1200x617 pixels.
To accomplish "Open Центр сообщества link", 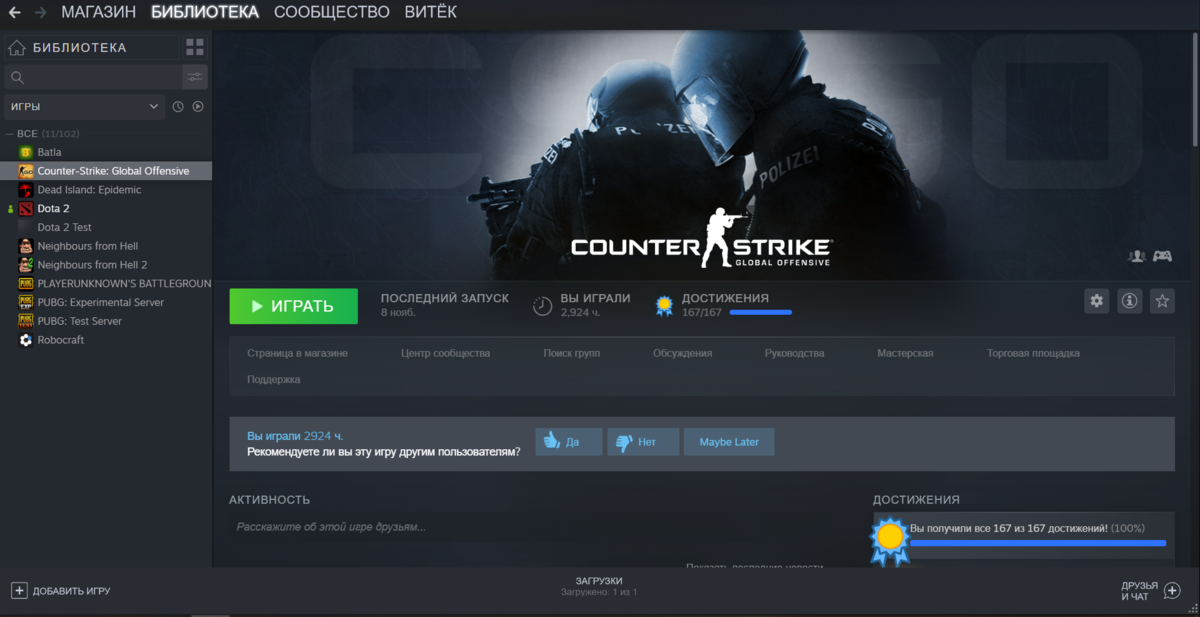I will pos(445,353).
